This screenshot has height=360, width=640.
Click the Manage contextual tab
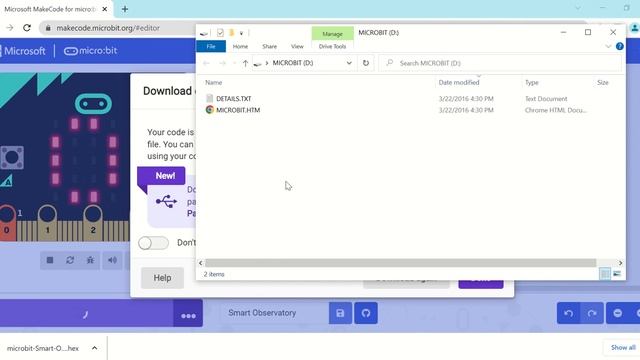point(332,34)
